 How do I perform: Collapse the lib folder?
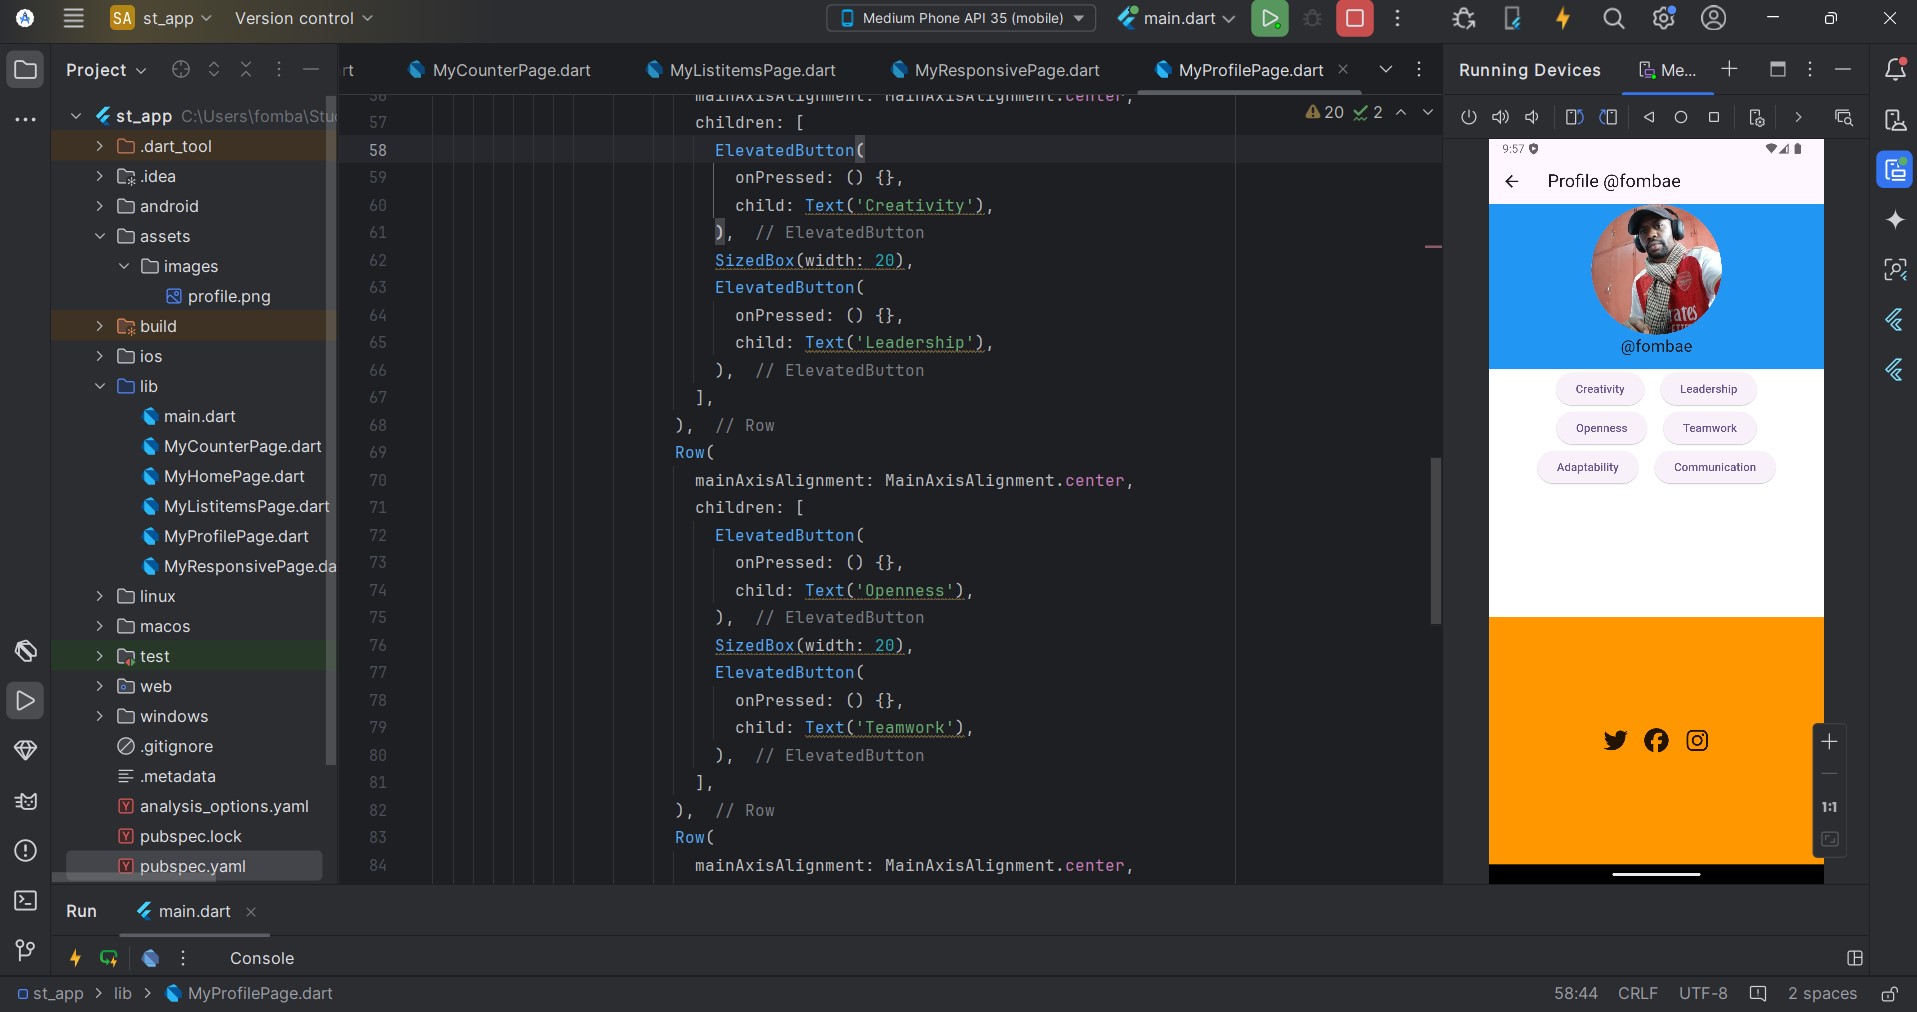click(100, 386)
